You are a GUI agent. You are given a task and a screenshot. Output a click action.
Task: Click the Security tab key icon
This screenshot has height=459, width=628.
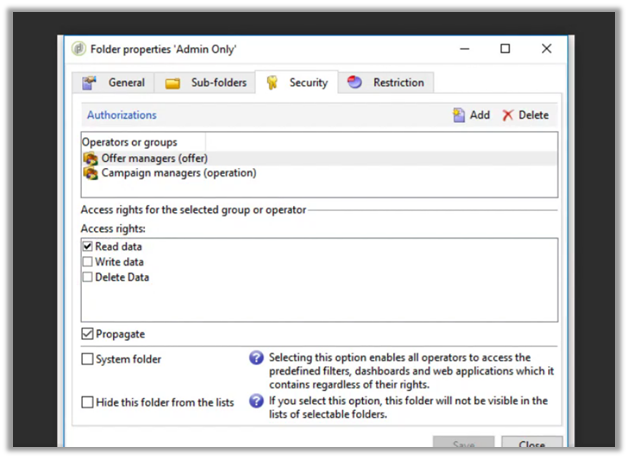point(272,83)
